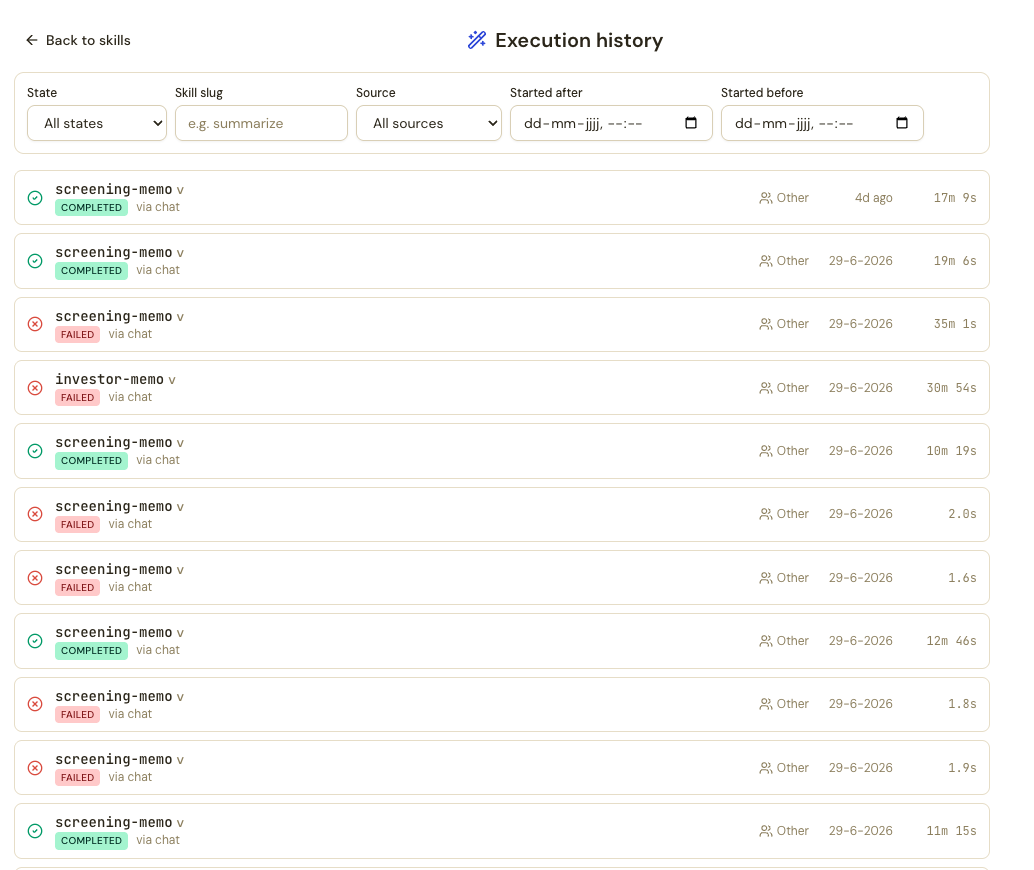Click via chat text on the 1.6s row

click(130, 587)
